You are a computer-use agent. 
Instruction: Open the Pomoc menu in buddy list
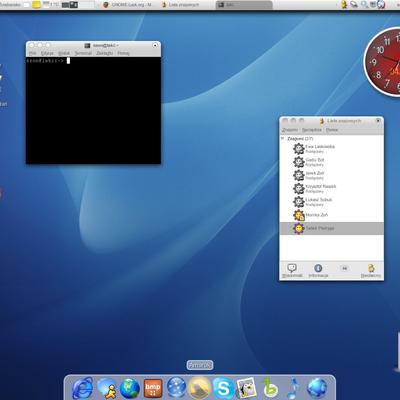pos(332,130)
